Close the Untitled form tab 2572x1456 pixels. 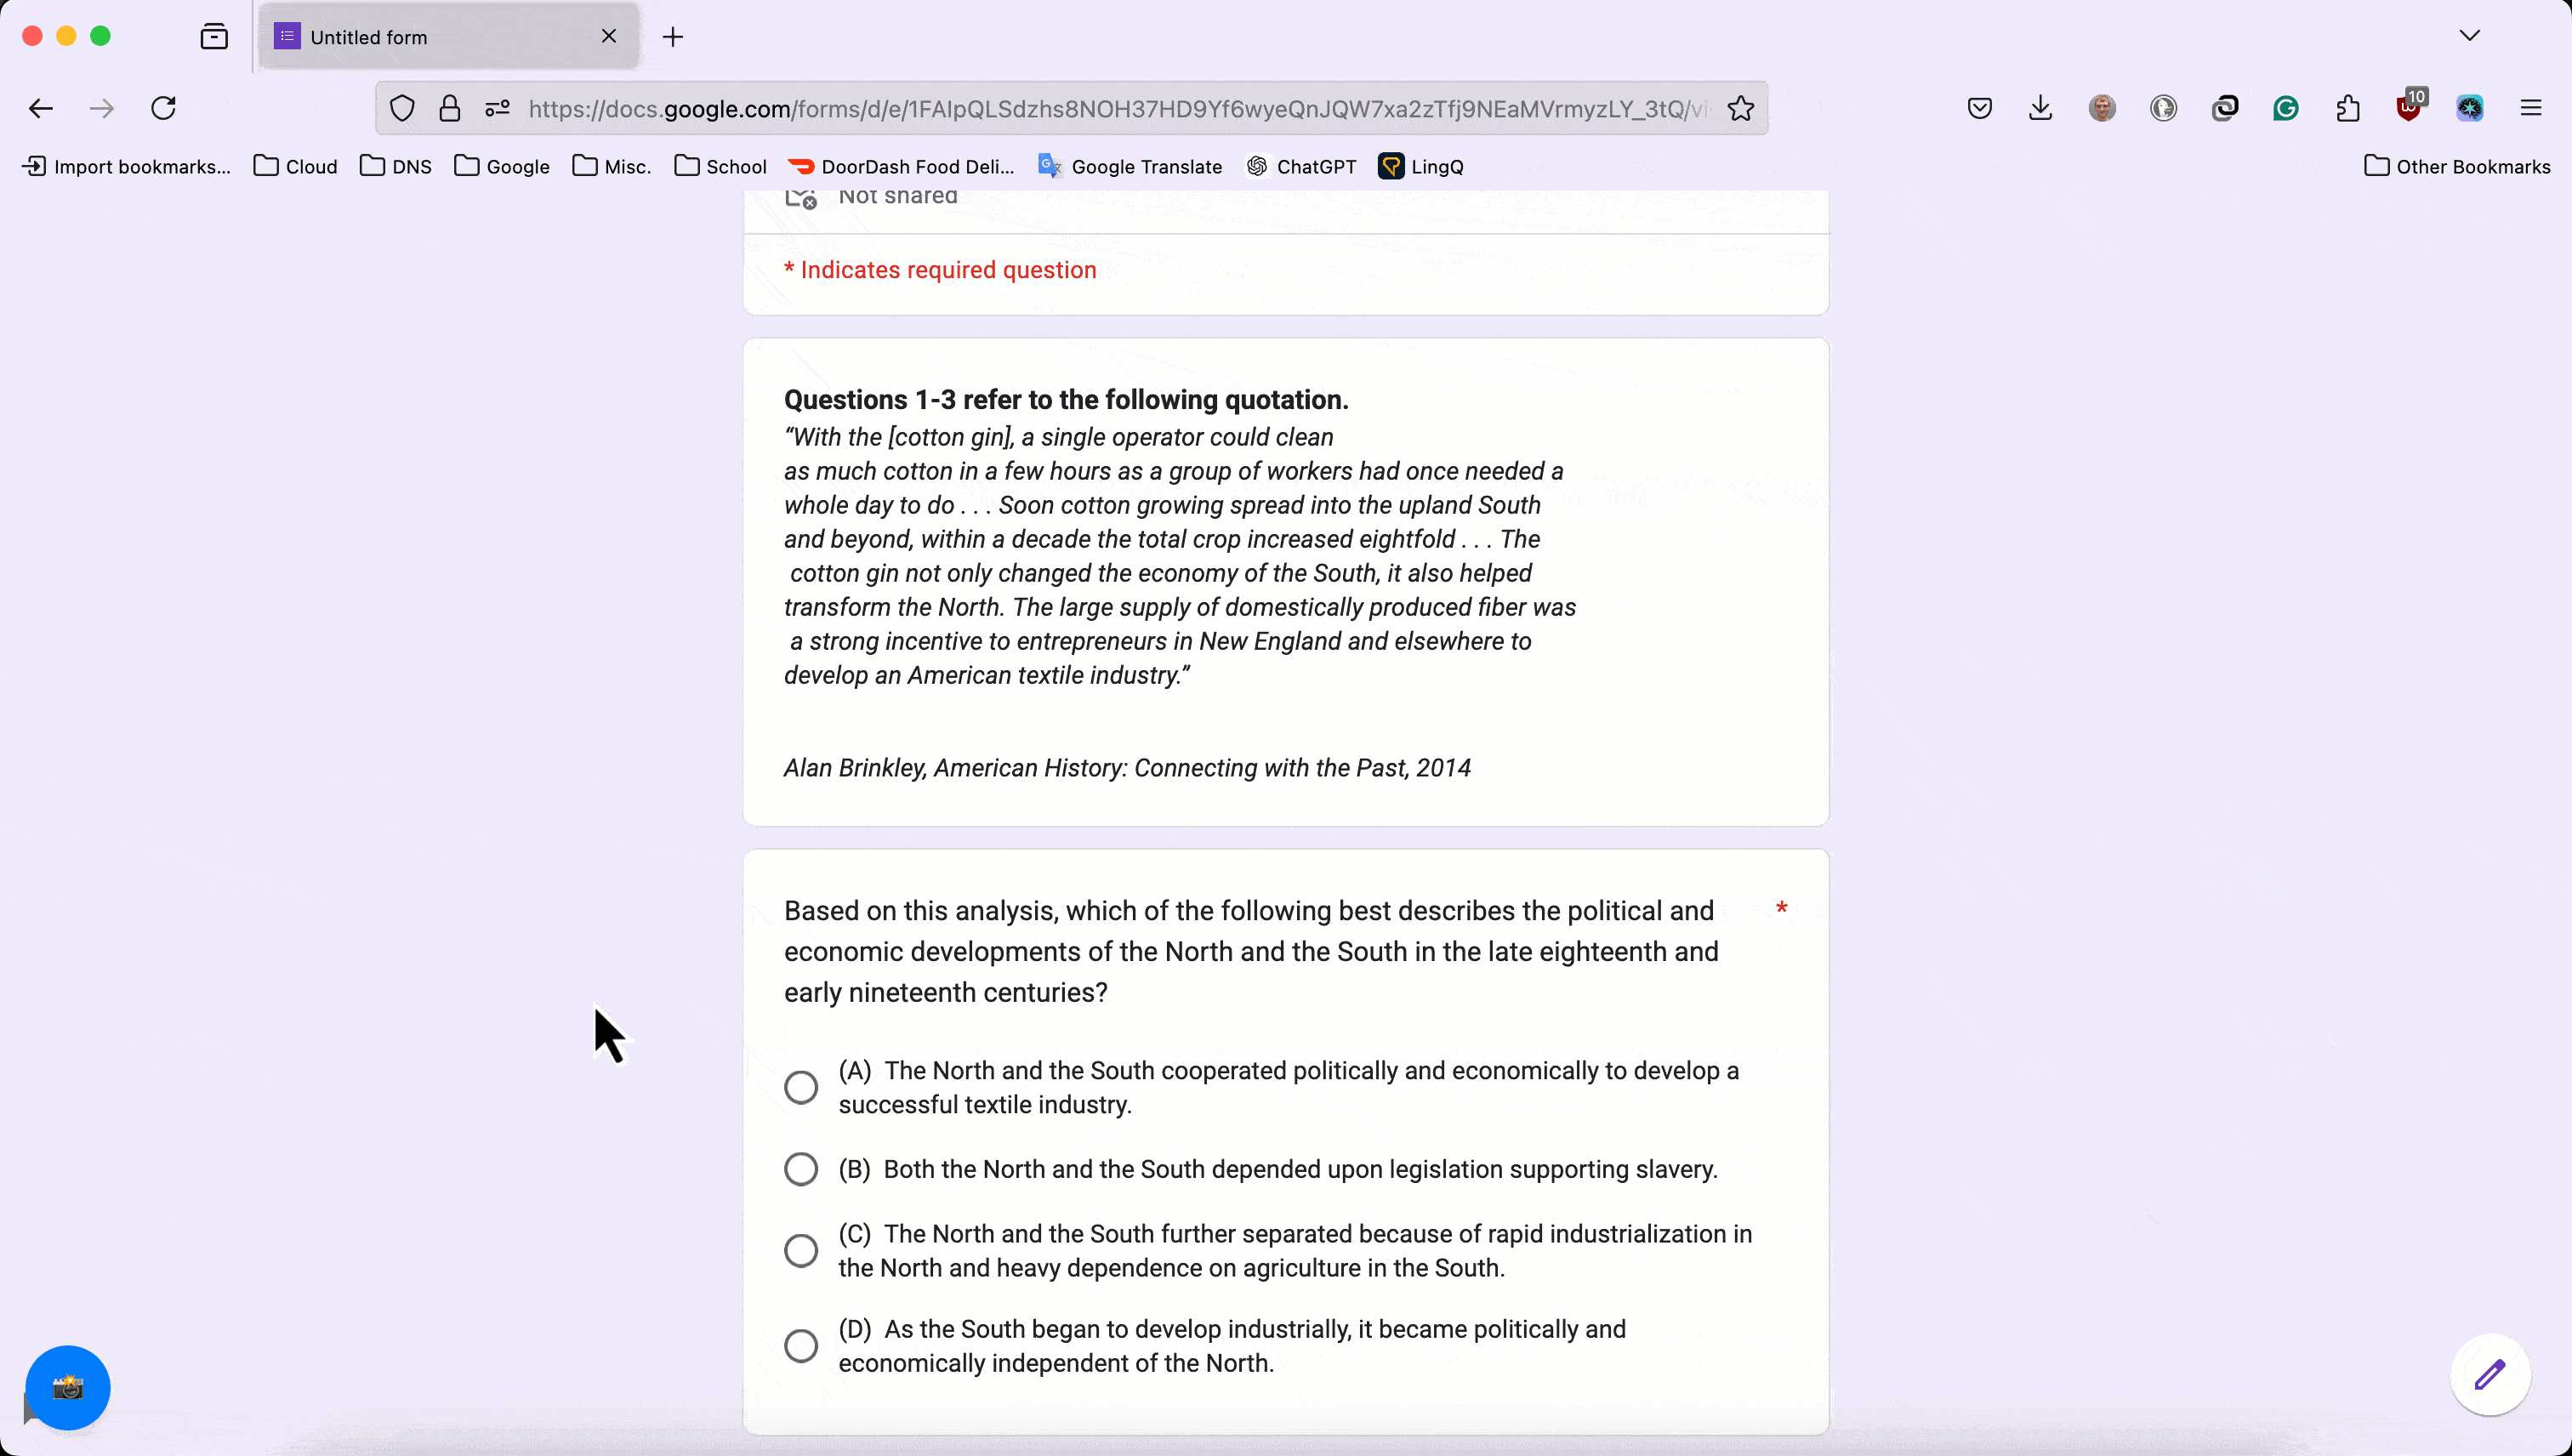[609, 36]
